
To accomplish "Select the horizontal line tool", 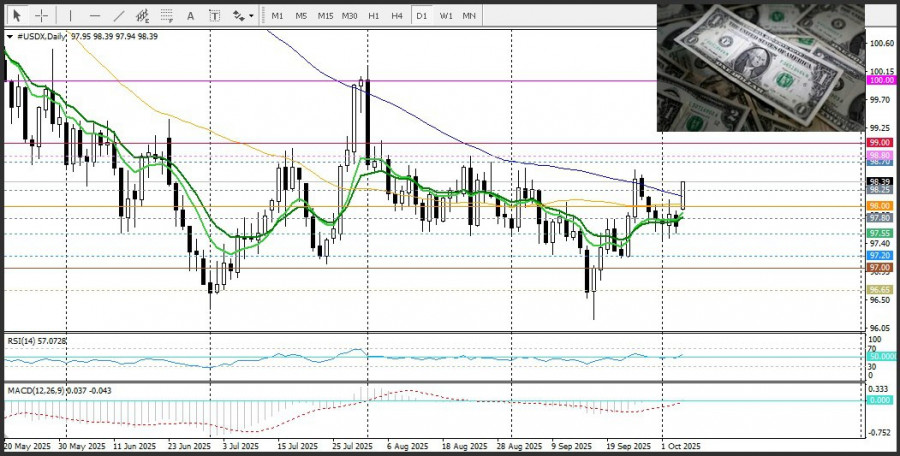I will click(x=94, y=16).
